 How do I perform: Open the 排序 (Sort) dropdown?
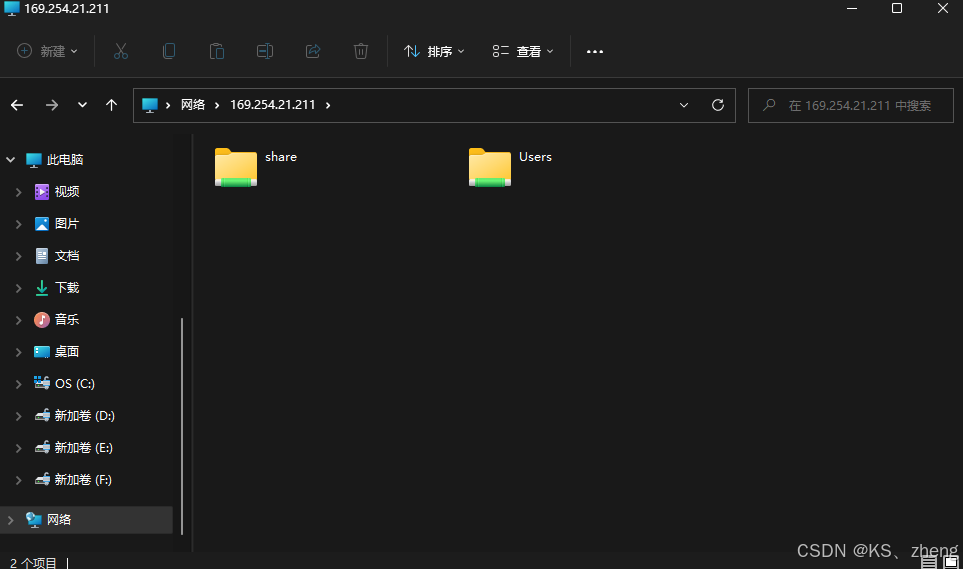click(434, 51)
